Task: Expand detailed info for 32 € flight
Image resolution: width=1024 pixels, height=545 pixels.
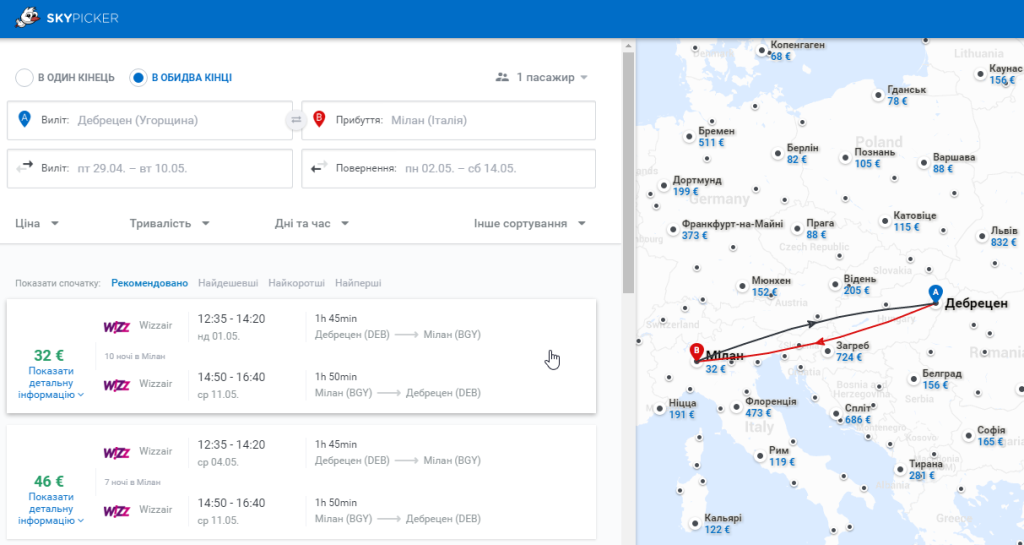Action: click(x=51, y=382)
